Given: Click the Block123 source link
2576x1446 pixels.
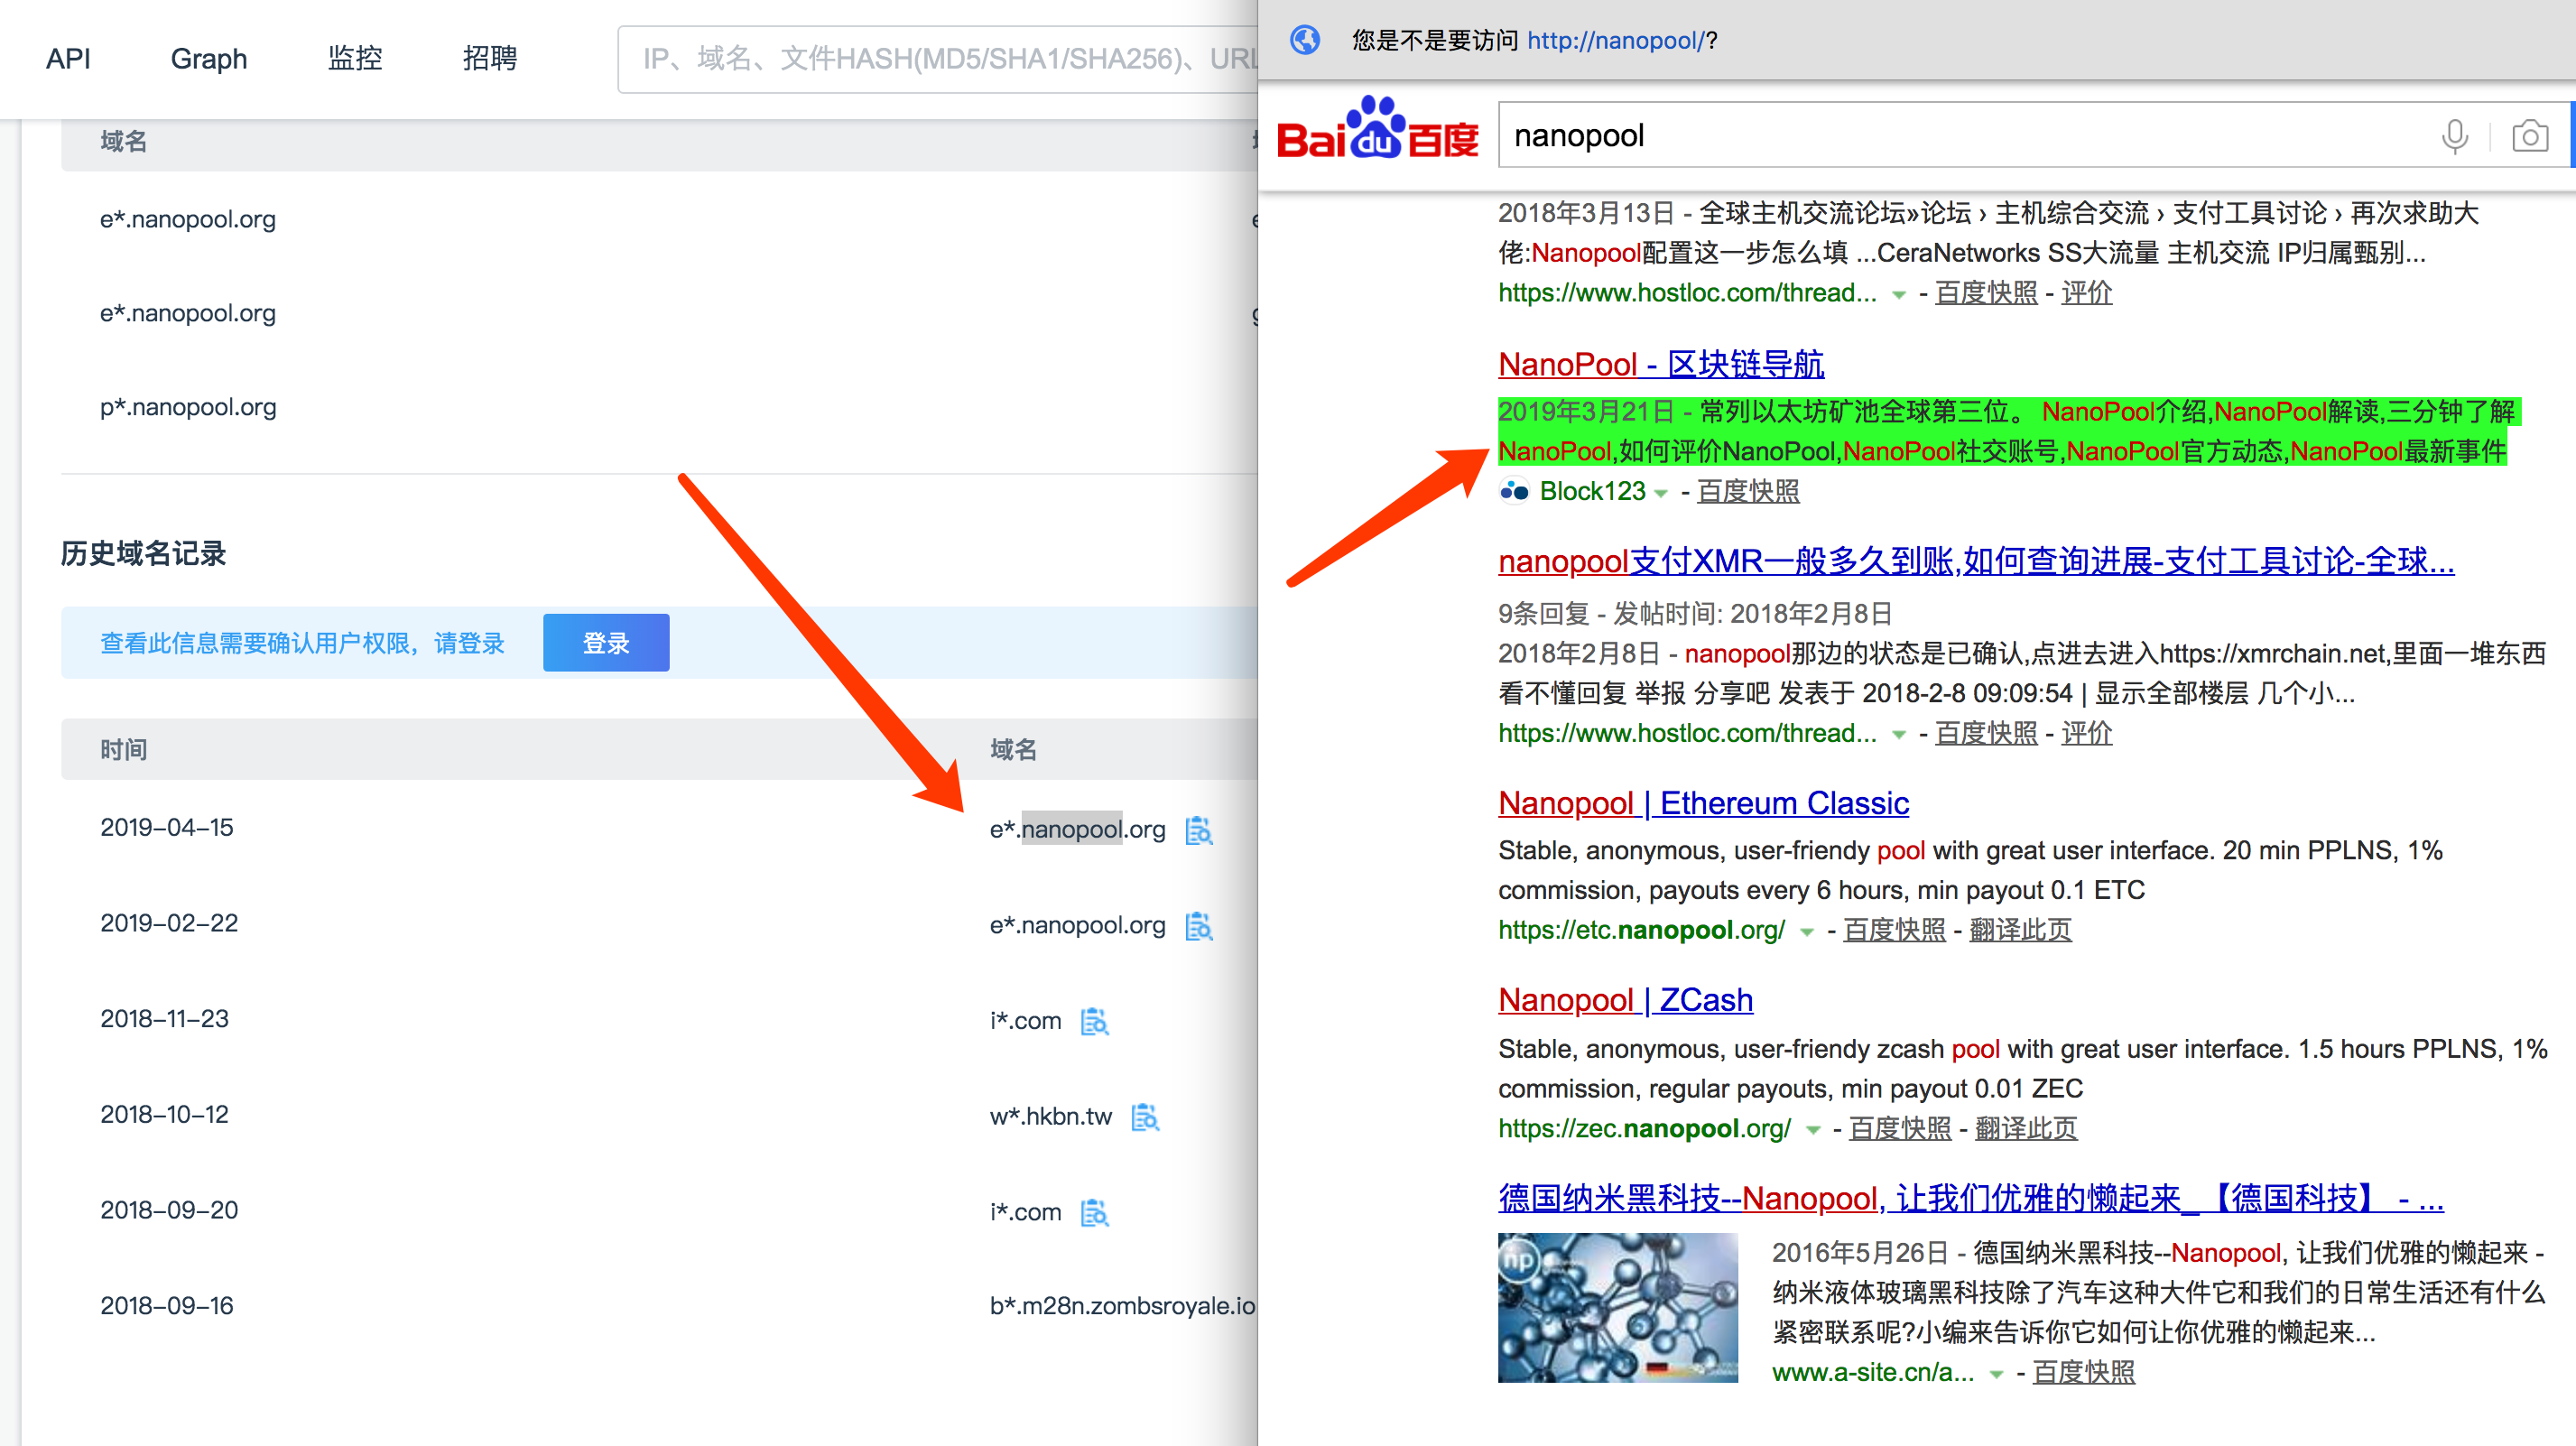Looking at the screenshot, I should [1592, 491].
